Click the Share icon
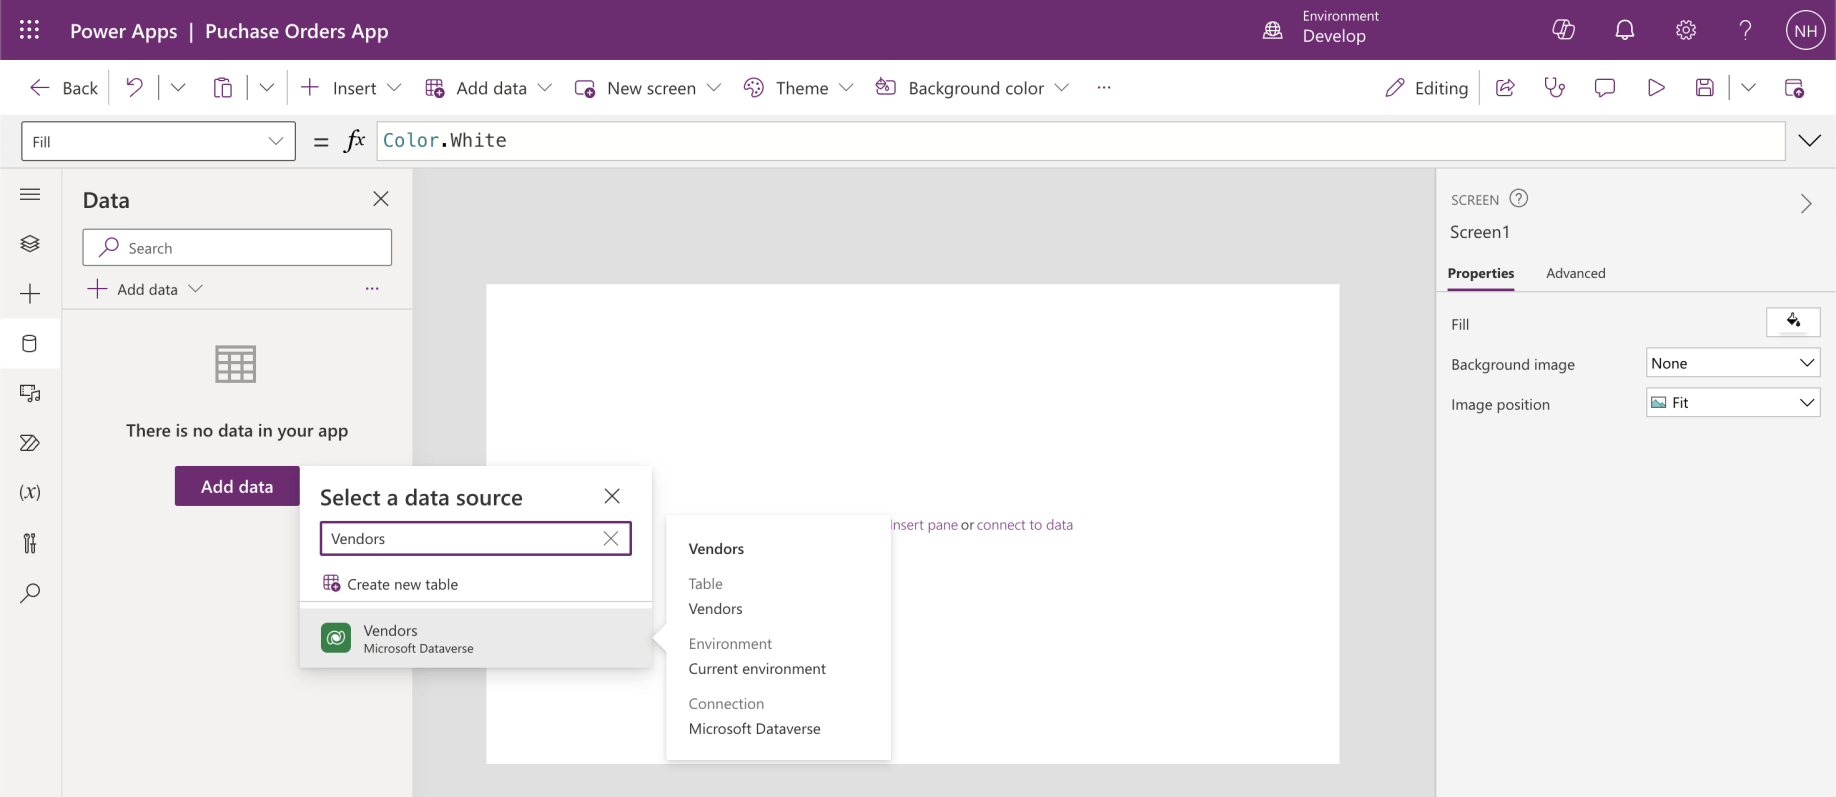The height and width of the screenshot is (797, 1836). pos(1505,88)
